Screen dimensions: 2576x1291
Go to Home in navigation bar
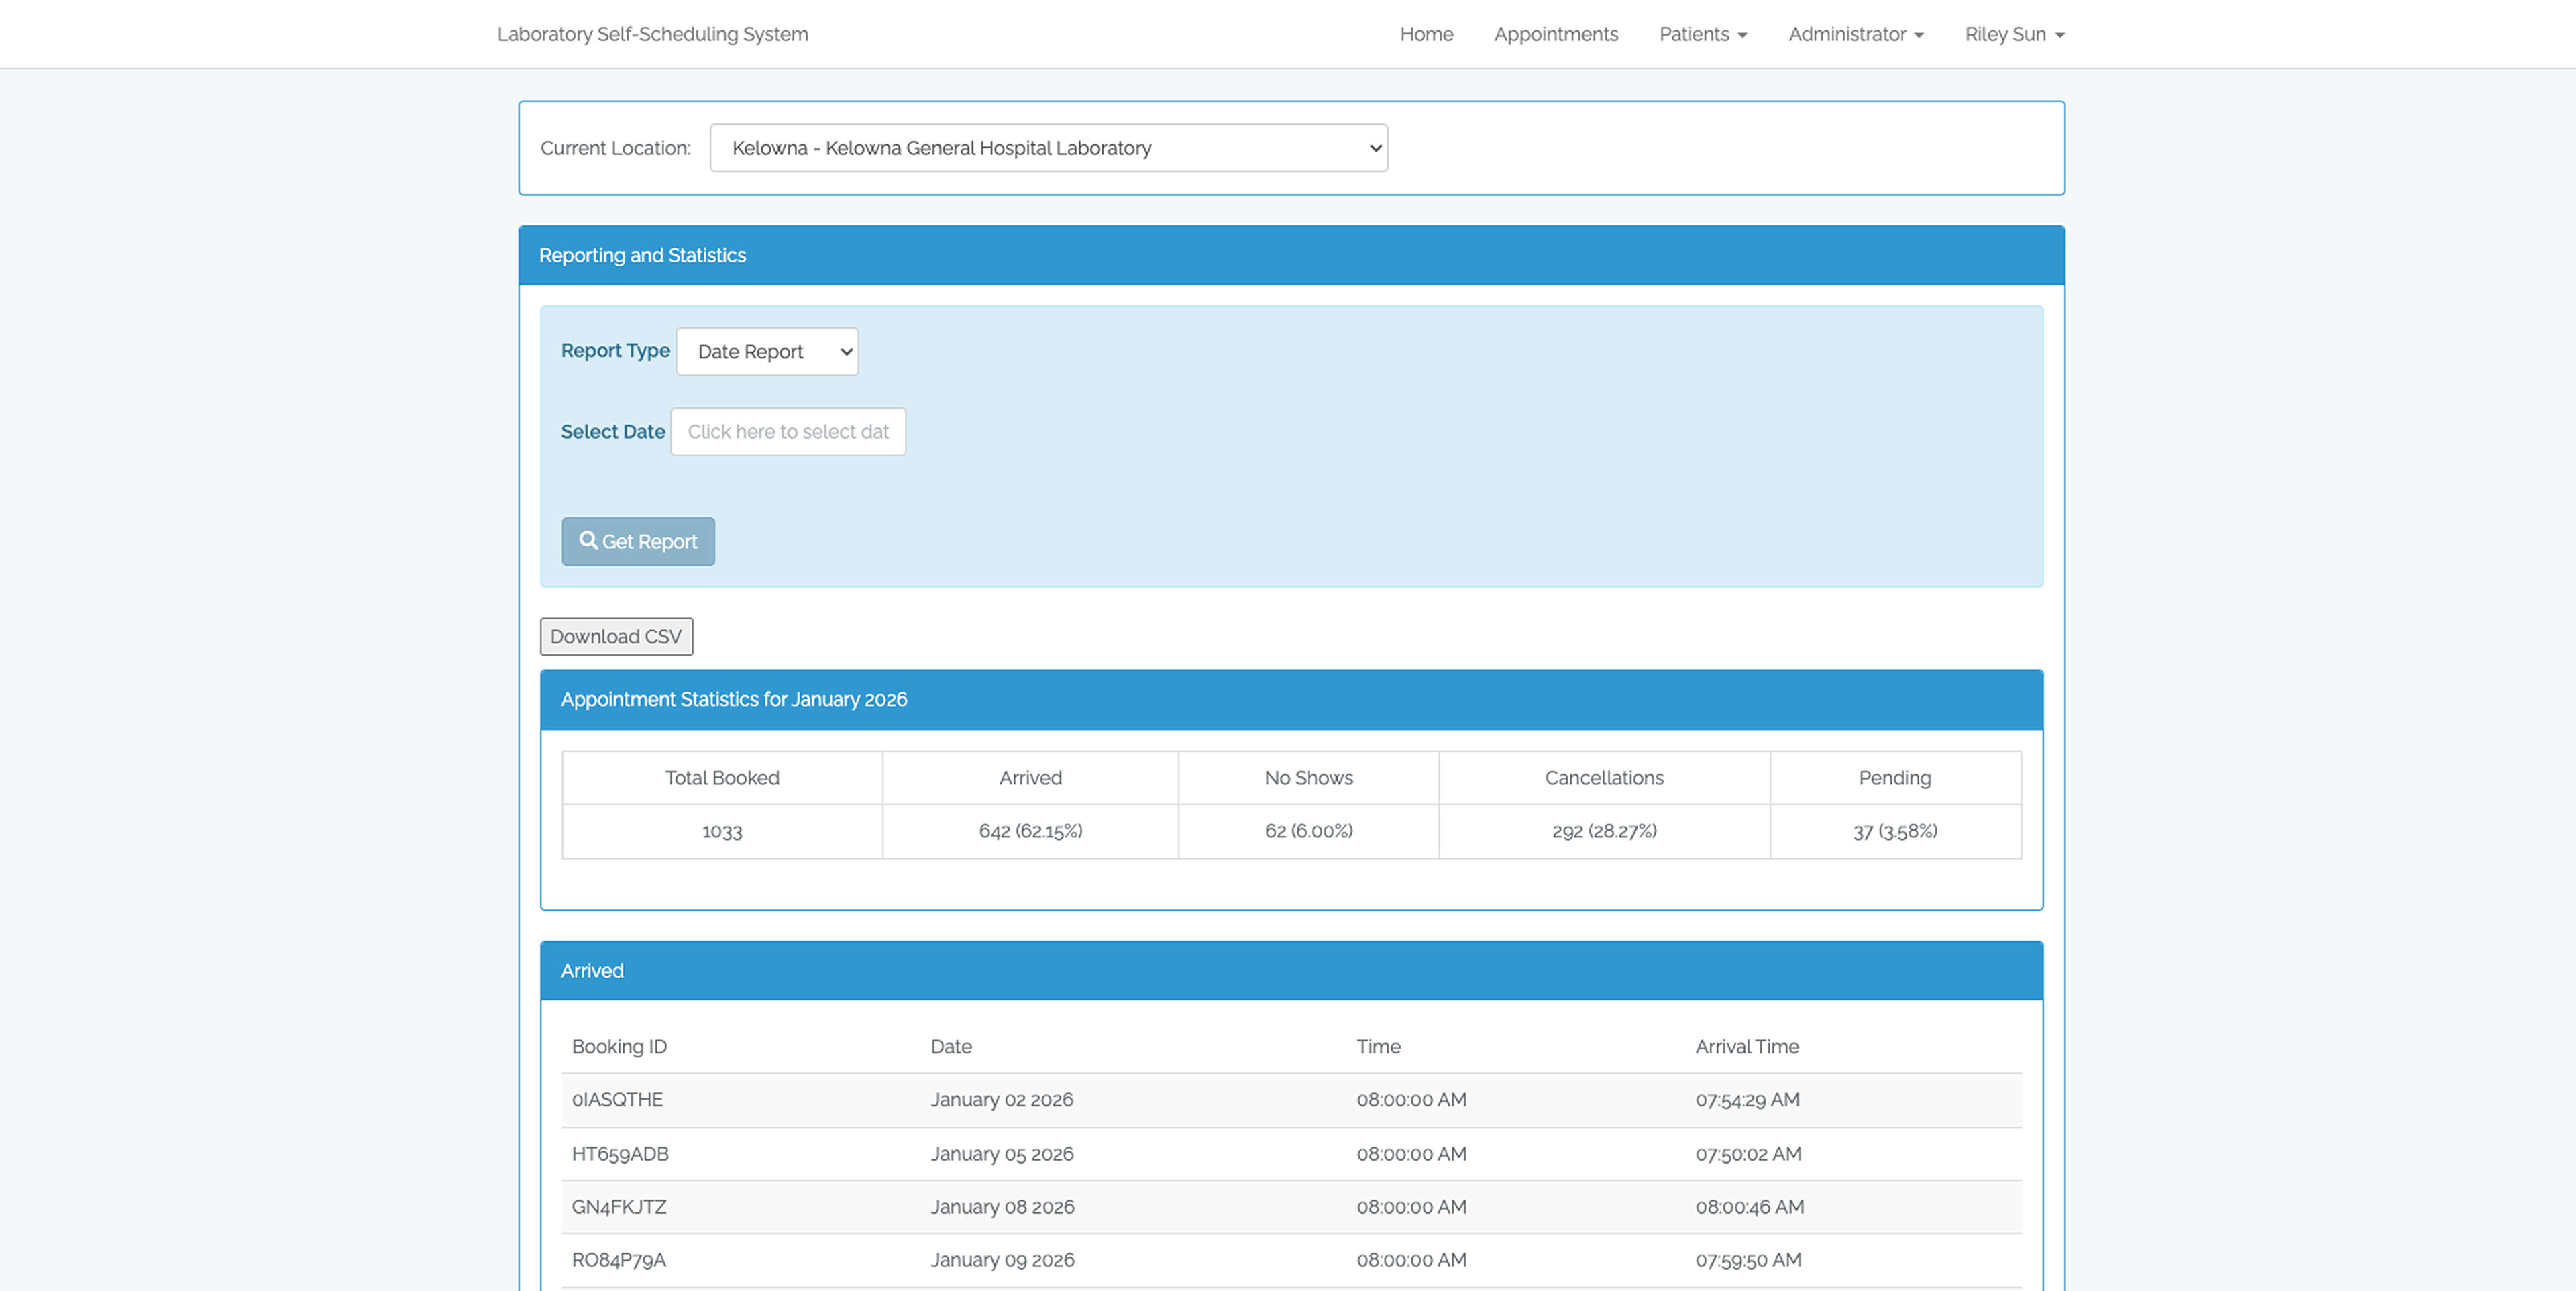[1426, 34]
